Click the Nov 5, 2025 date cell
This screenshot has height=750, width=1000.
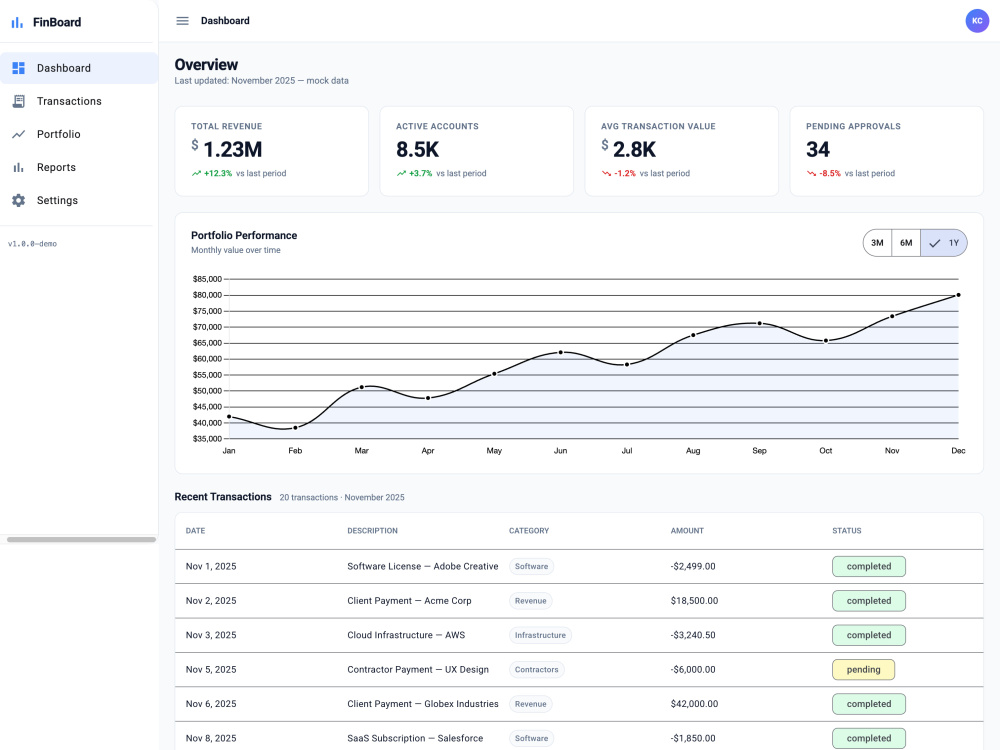[211, 670]
